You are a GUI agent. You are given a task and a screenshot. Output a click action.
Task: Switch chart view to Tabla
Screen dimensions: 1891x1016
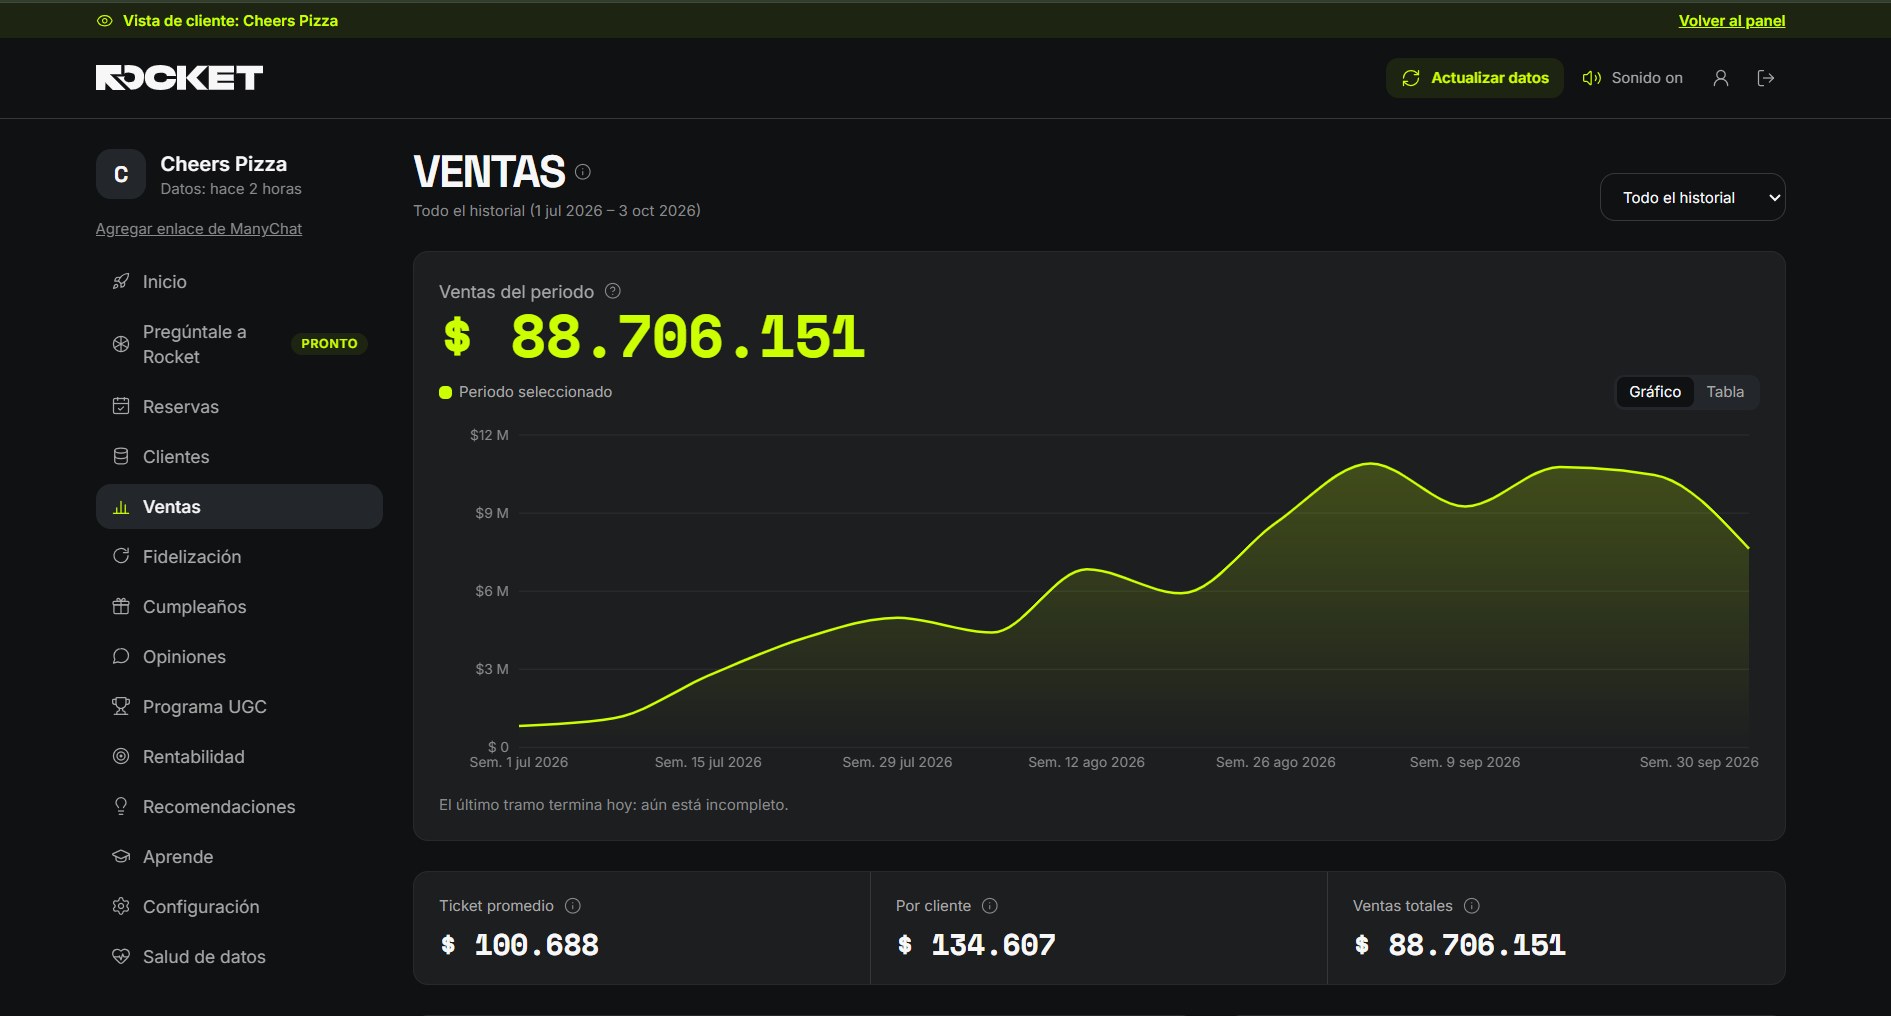[x=1725, y=392]
